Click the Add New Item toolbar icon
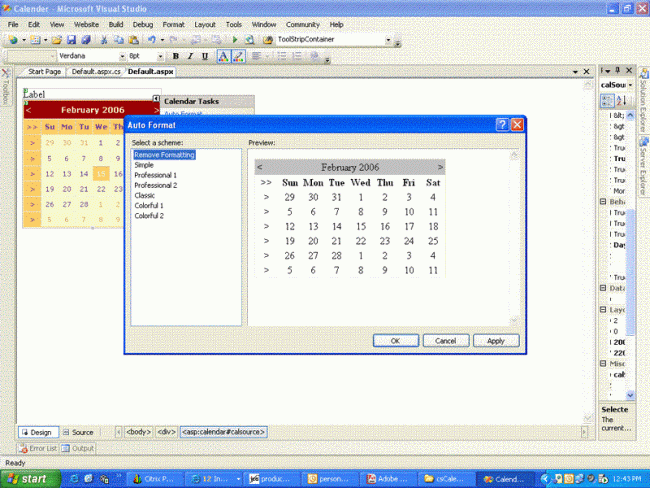Image resolution: width=650 pixels, height=488 pixels. point(35,39)
